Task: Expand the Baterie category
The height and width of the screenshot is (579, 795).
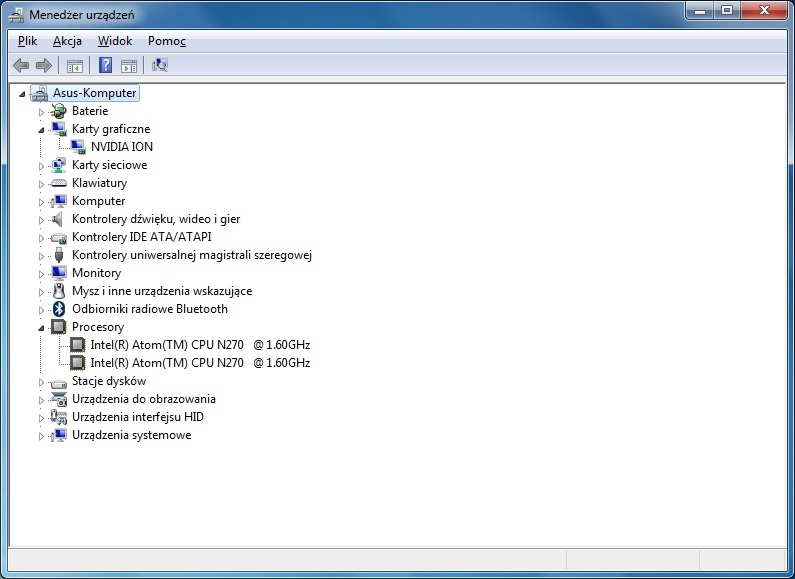Action: [42, 112]
